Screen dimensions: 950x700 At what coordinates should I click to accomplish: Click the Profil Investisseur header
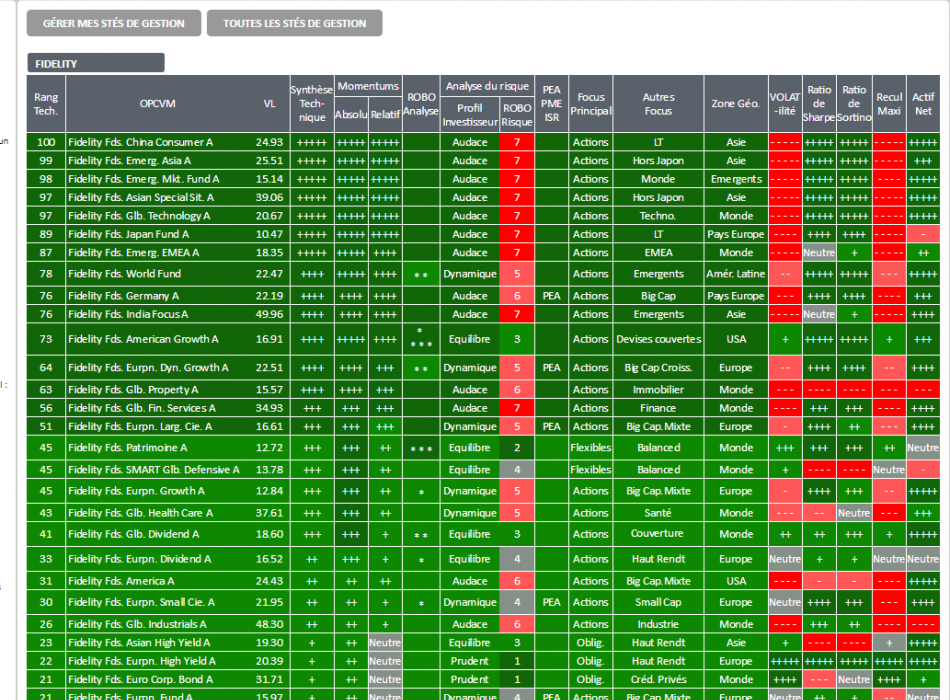click(x=470, y=114)
